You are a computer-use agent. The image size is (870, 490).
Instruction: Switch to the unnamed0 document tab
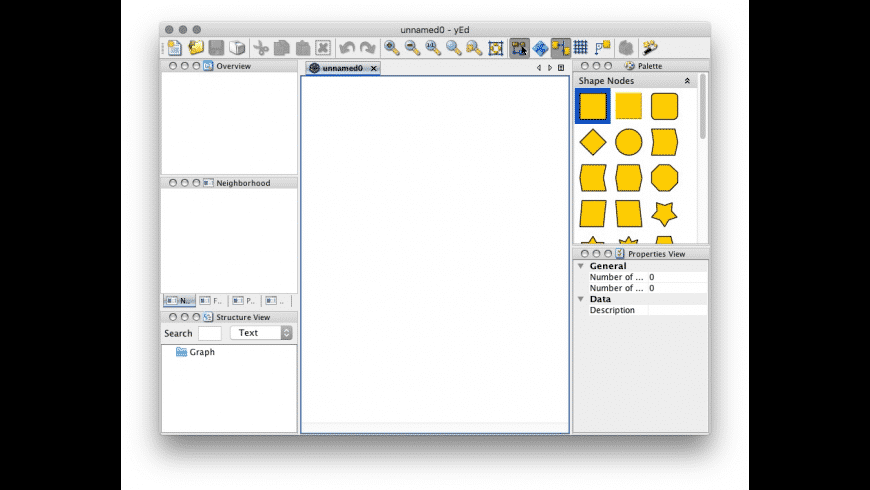342,68
